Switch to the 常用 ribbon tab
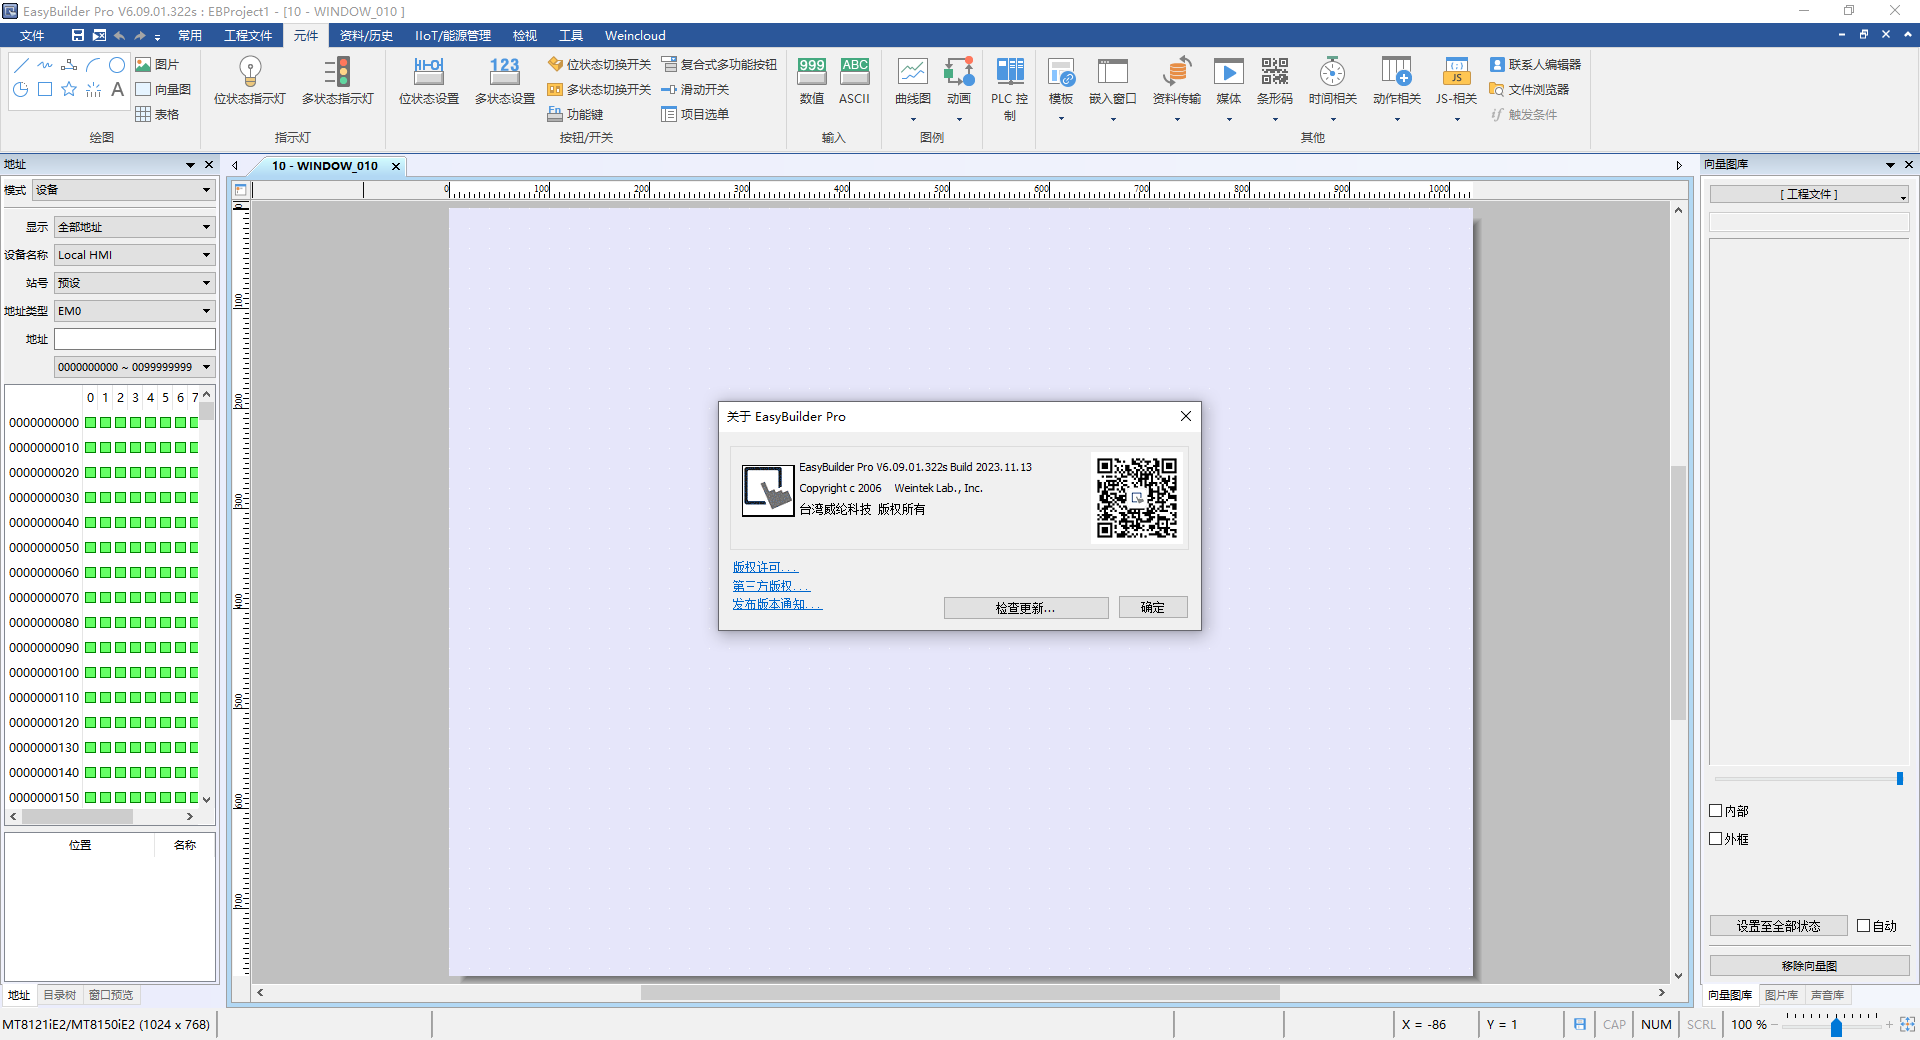The image size is (1920, 1040). click(190, 35)
